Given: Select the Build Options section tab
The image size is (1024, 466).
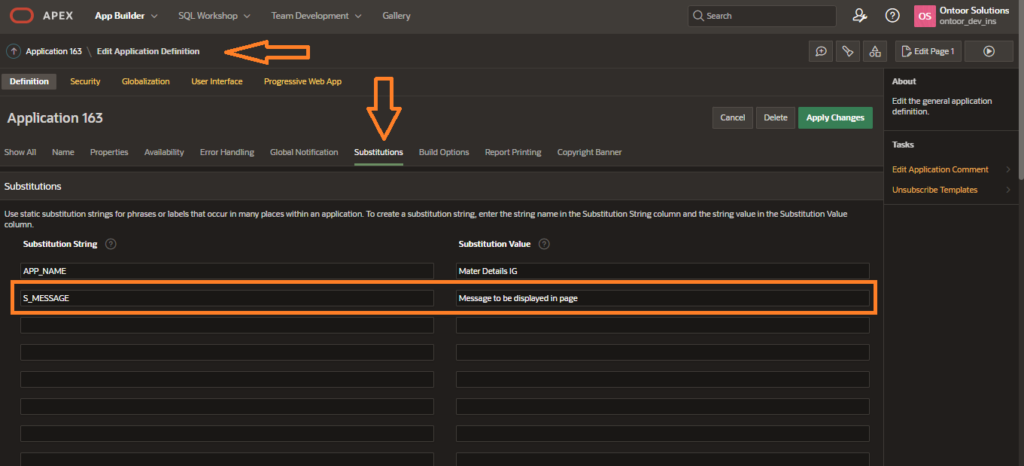Looking at the screenshot, I should (x=443, y=152).
